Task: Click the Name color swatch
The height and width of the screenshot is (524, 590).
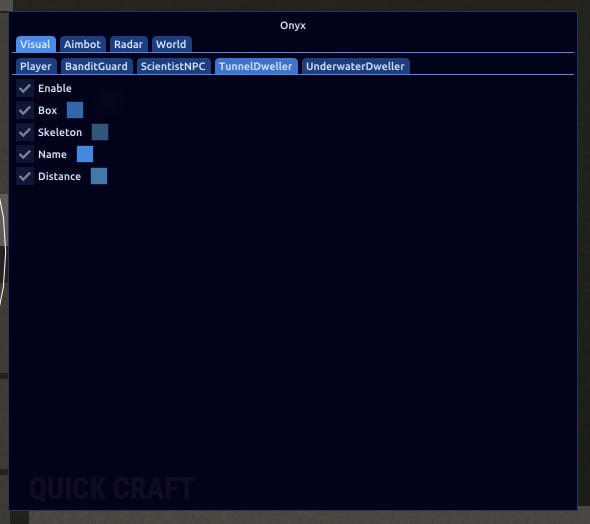Action: point(85,154)
